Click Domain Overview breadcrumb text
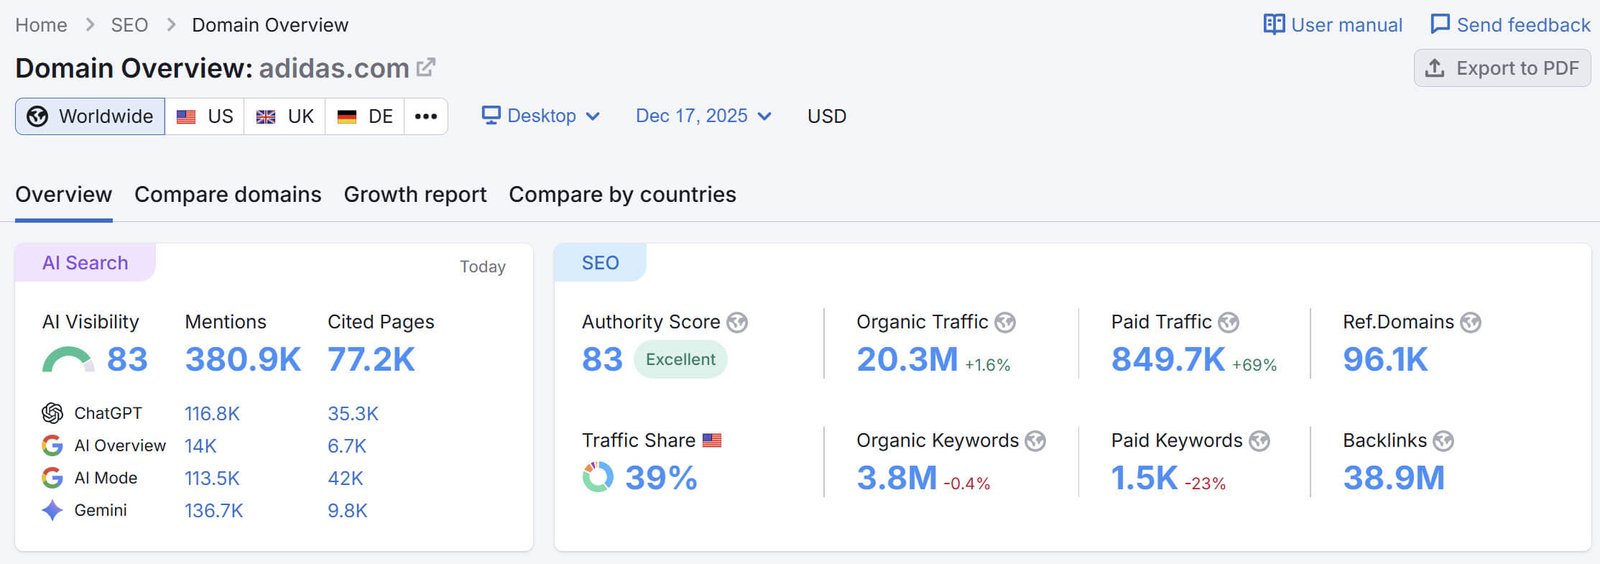1600x564 pixels. 270,25
